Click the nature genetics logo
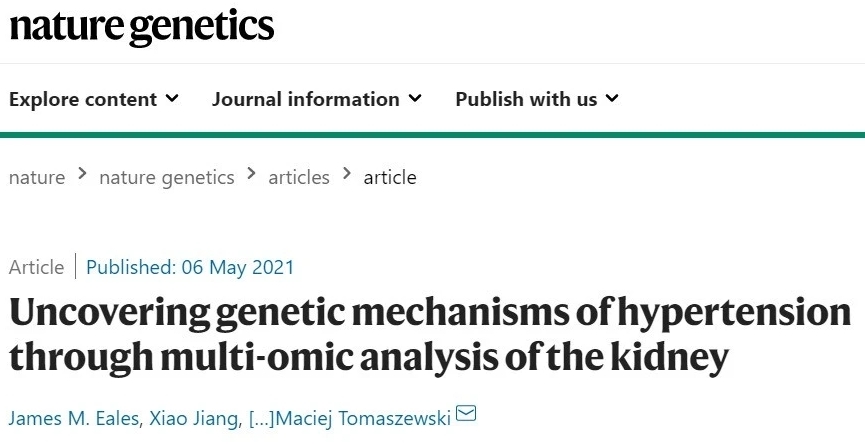Screen dimensions: 865x444 tap(142, 28)
